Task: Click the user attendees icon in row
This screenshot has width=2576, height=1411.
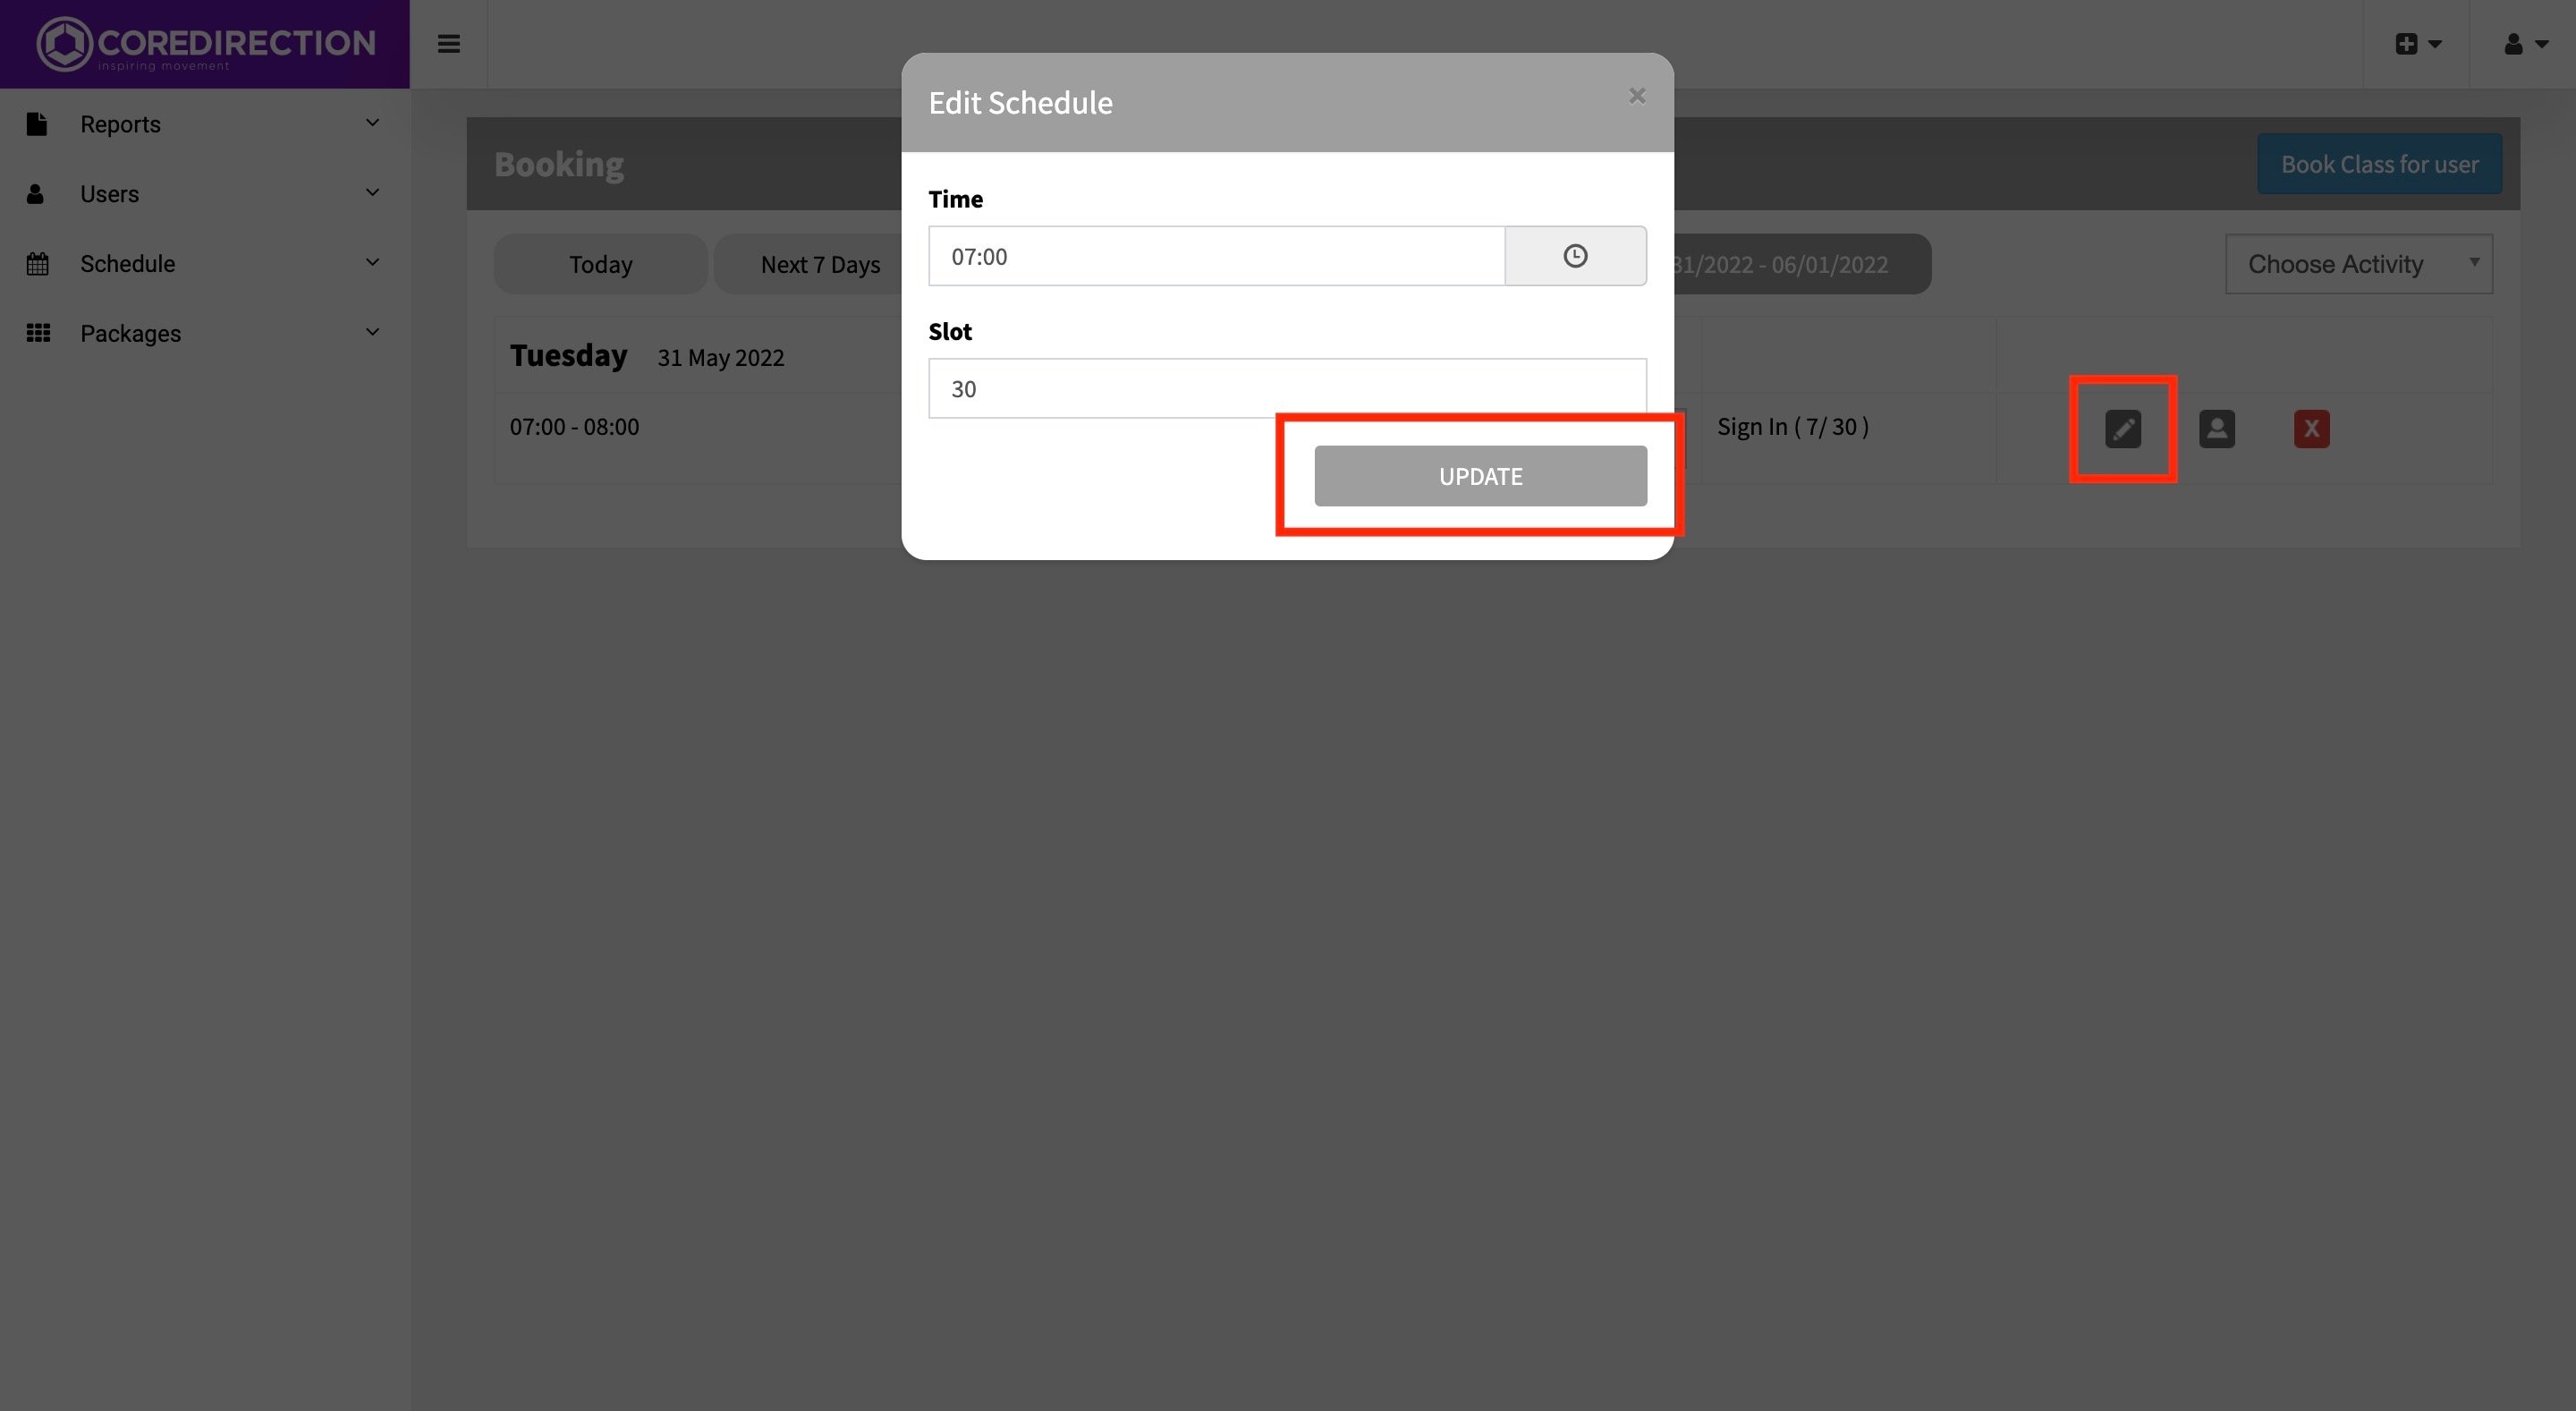Action: pos(2217,429)
